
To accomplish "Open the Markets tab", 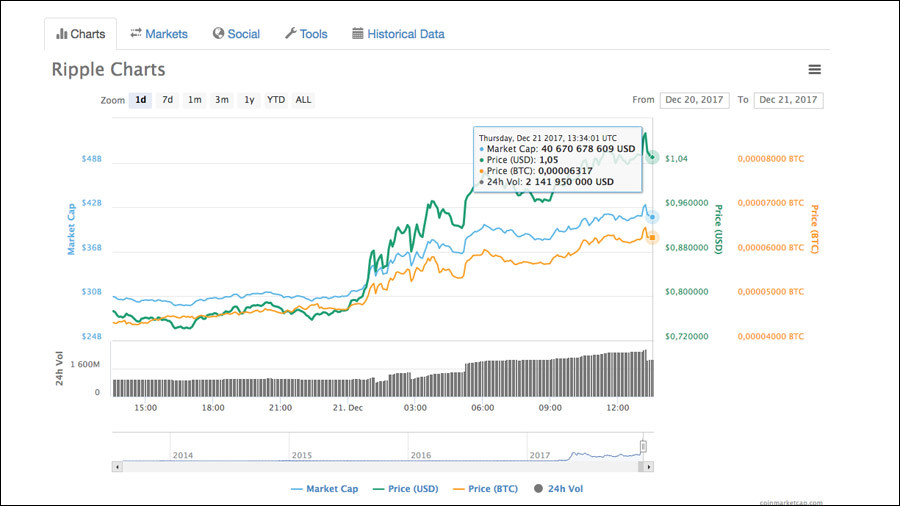I will [x=159, y=34].
